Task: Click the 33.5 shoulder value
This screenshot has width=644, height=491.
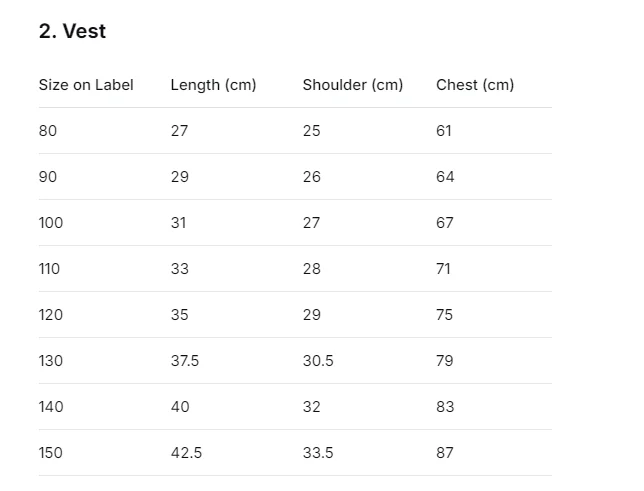Action: coord(318,453)
